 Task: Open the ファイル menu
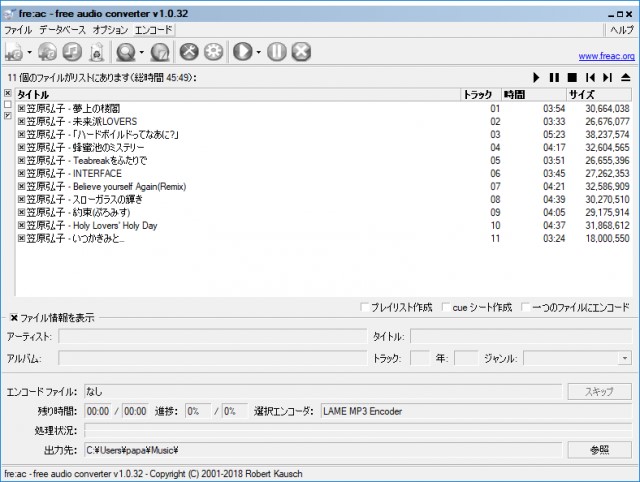click(x=18, y=30)
